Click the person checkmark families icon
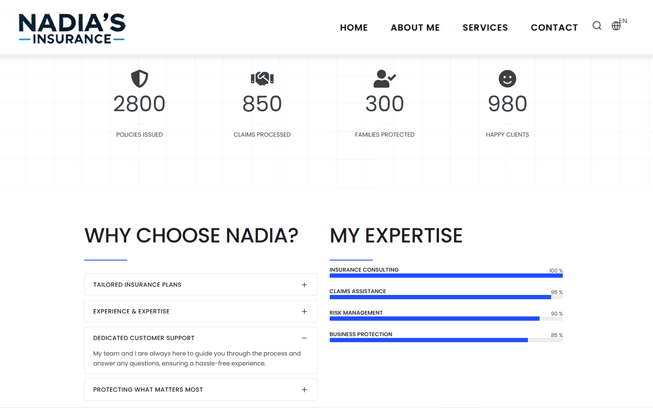This screenshot has height=408, width=653. pyautogui.click(x=384, y=78)
